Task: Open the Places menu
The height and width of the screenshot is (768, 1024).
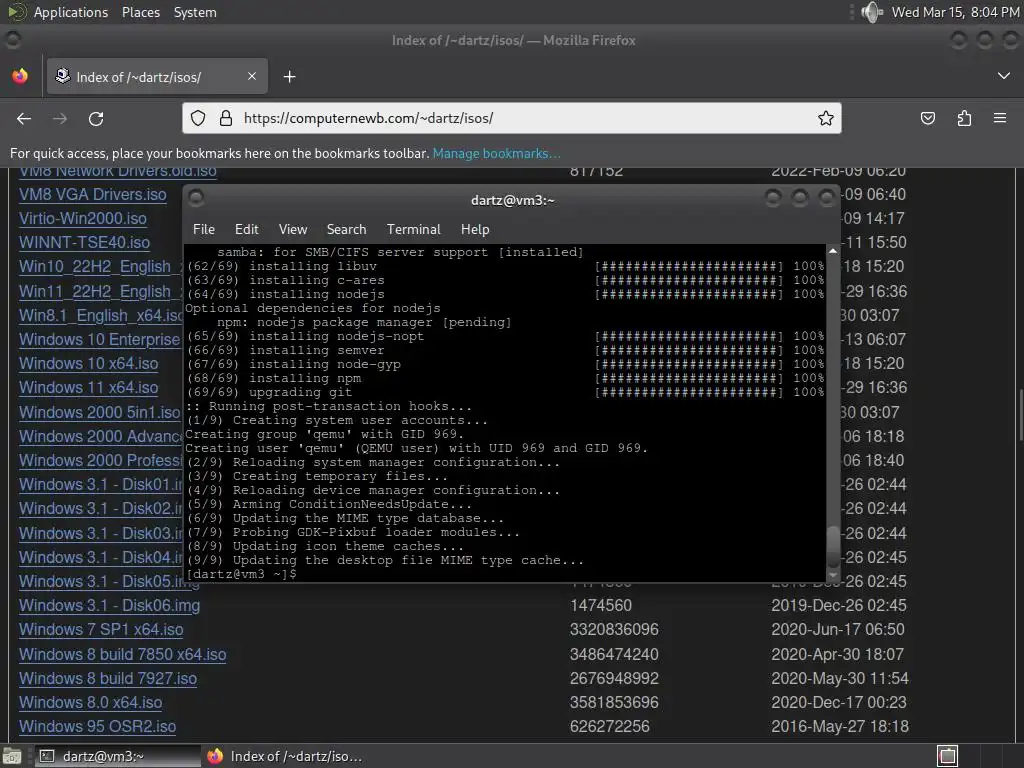Action: coord(140,12)
